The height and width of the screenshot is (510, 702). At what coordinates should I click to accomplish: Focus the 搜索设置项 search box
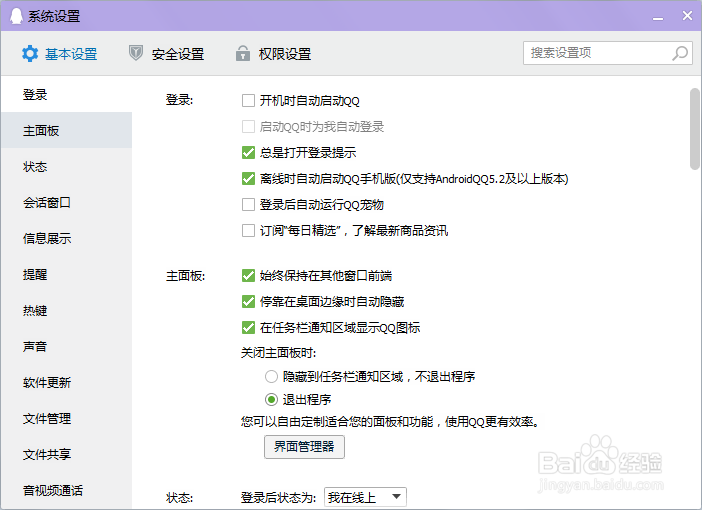[x=608, y=53]
